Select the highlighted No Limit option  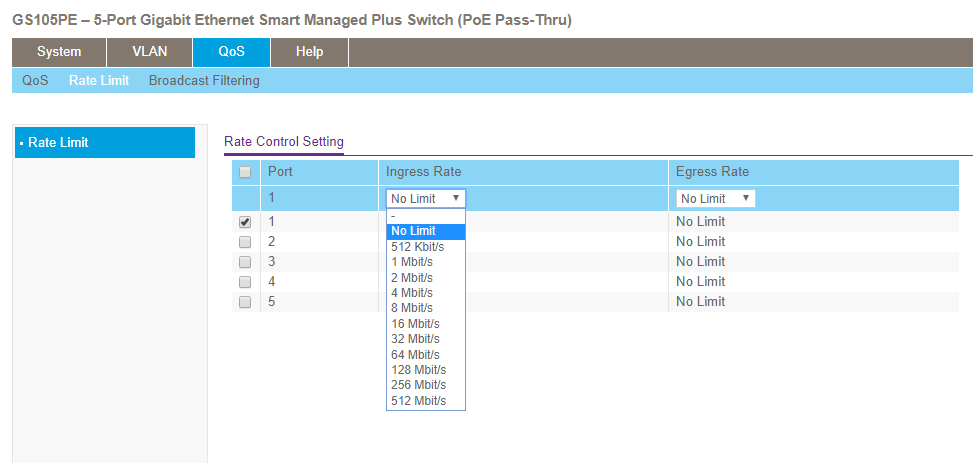click(x=413, y=231)
